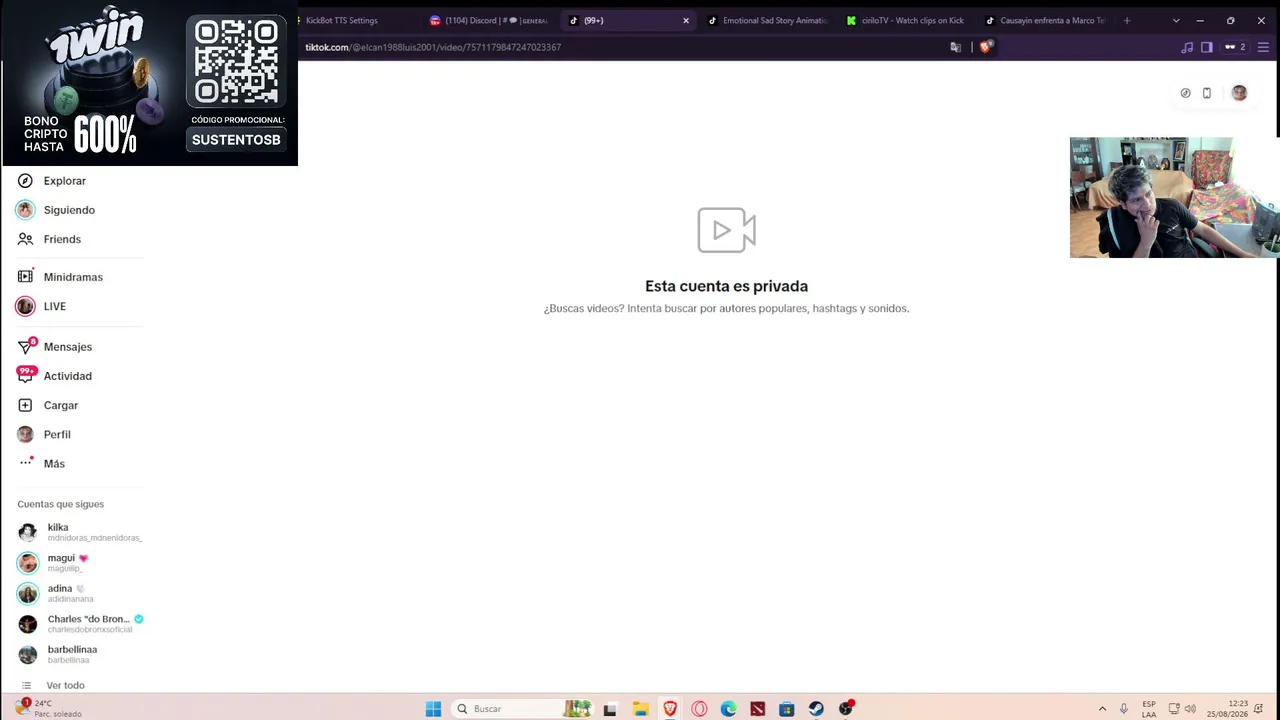Image resolution: width=1280 pixels, height=720 pixels.
Task: Open File Explorer from the taskbar
Action: pos(640,709)
